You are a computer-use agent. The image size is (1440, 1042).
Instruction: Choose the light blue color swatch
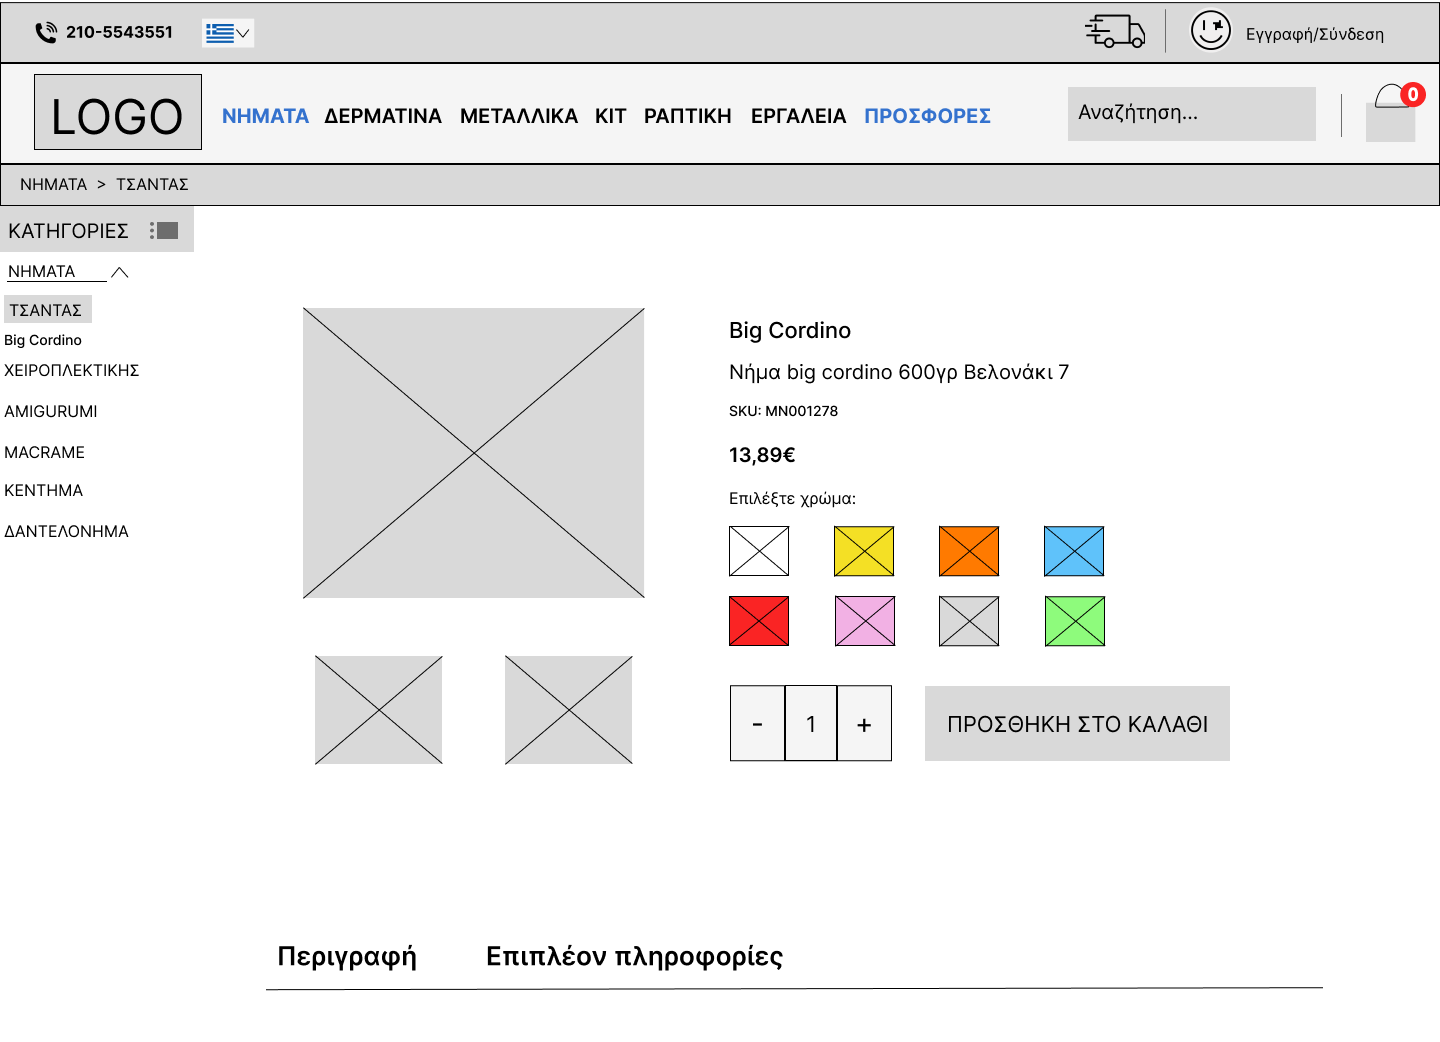[x=1073, y=551]
